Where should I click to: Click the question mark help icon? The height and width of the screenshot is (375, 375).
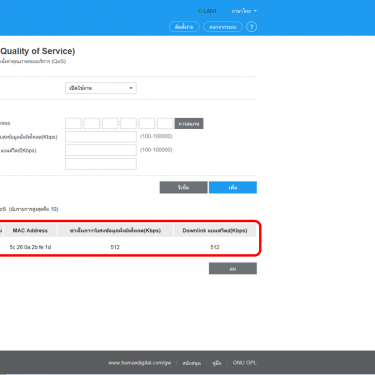(x=251, y=27)
